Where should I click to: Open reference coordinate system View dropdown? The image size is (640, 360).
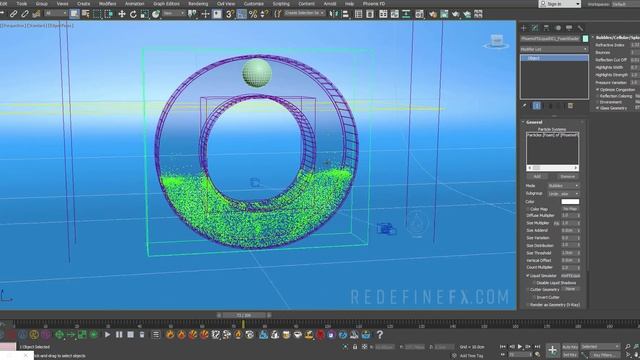(173, 14)
